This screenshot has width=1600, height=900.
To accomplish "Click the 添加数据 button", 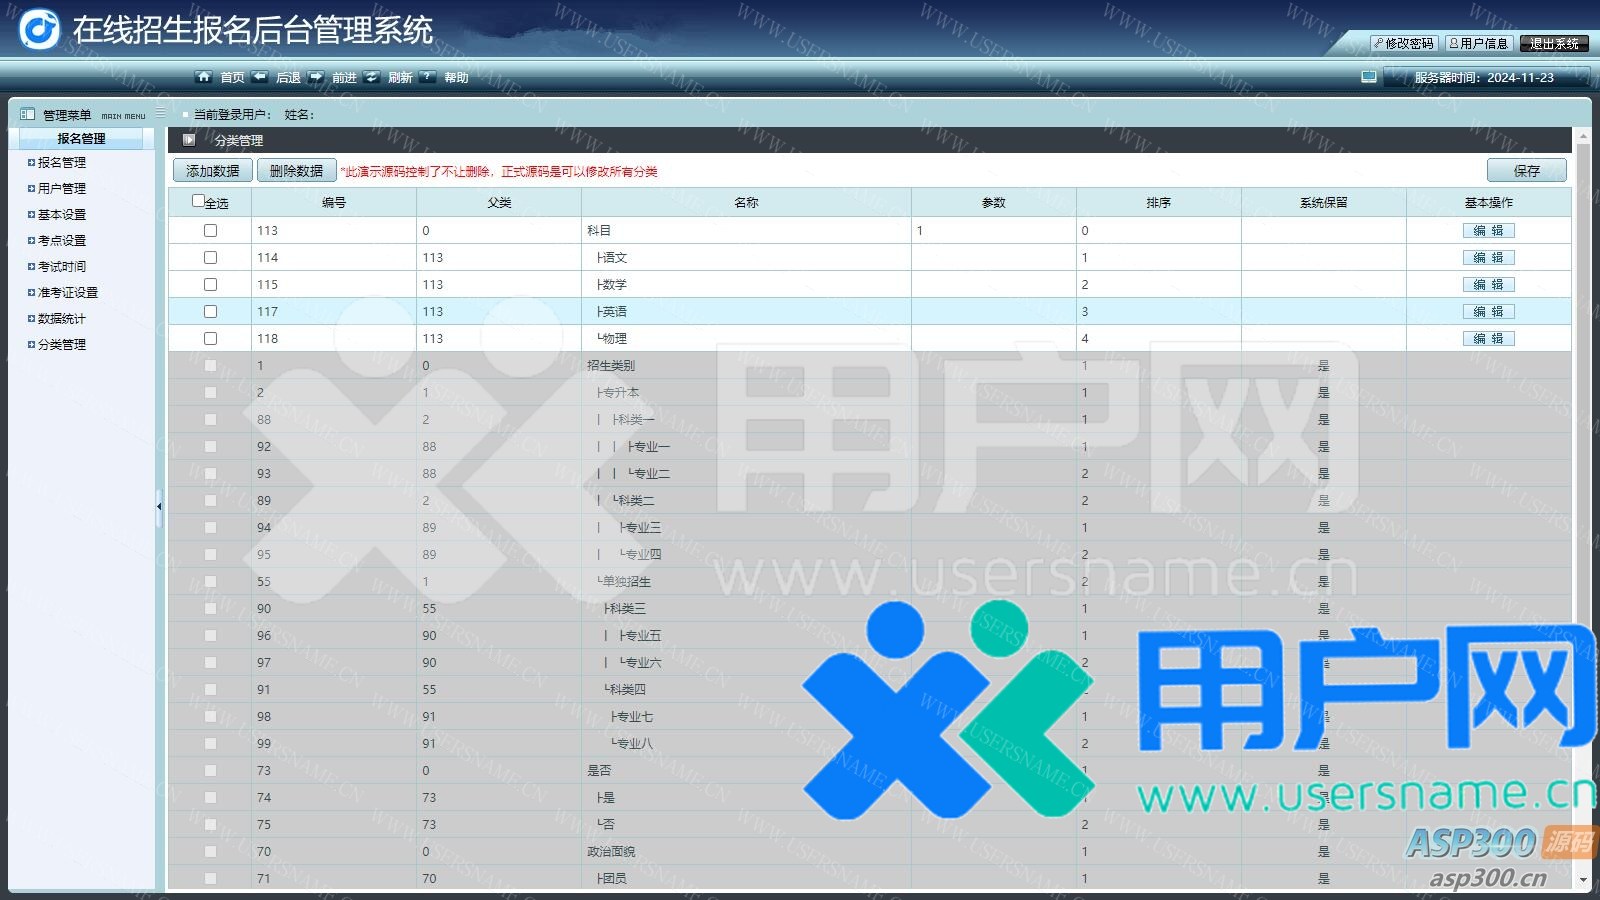I will (x=213, y=171).
